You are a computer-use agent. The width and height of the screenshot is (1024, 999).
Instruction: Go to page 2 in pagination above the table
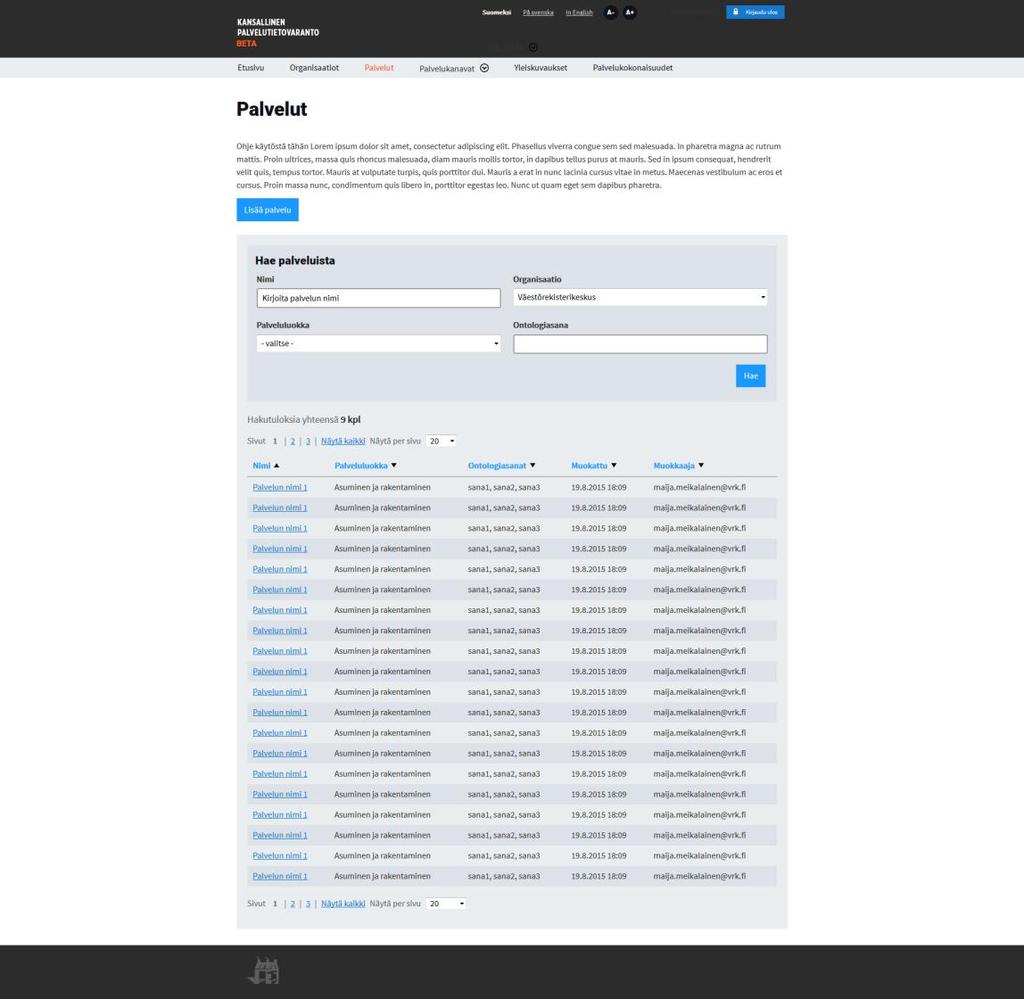pyautogui.click(x=293, y=441)
